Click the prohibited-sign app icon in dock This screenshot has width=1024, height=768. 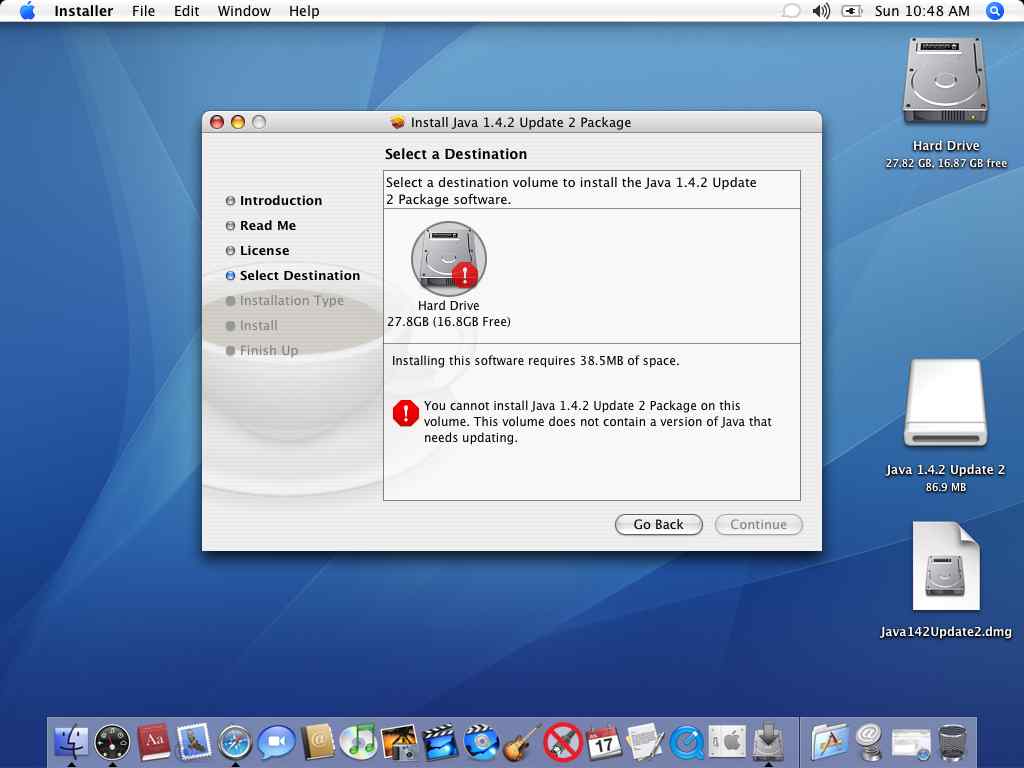coord(563,743)
